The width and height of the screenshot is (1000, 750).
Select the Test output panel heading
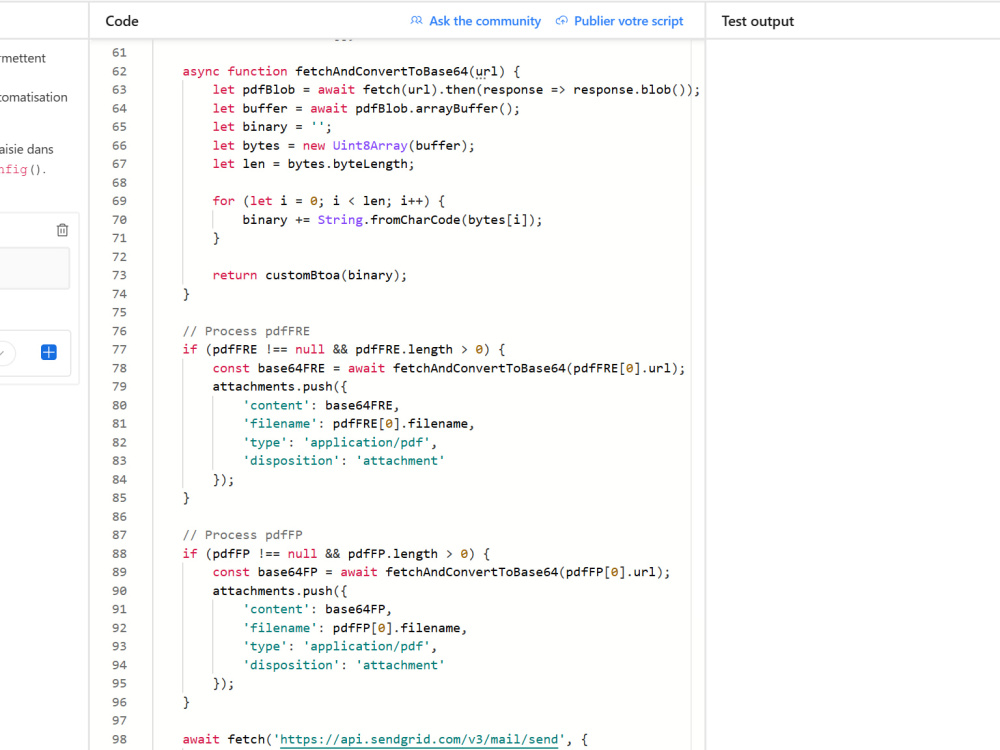click(x=758, y=21)
